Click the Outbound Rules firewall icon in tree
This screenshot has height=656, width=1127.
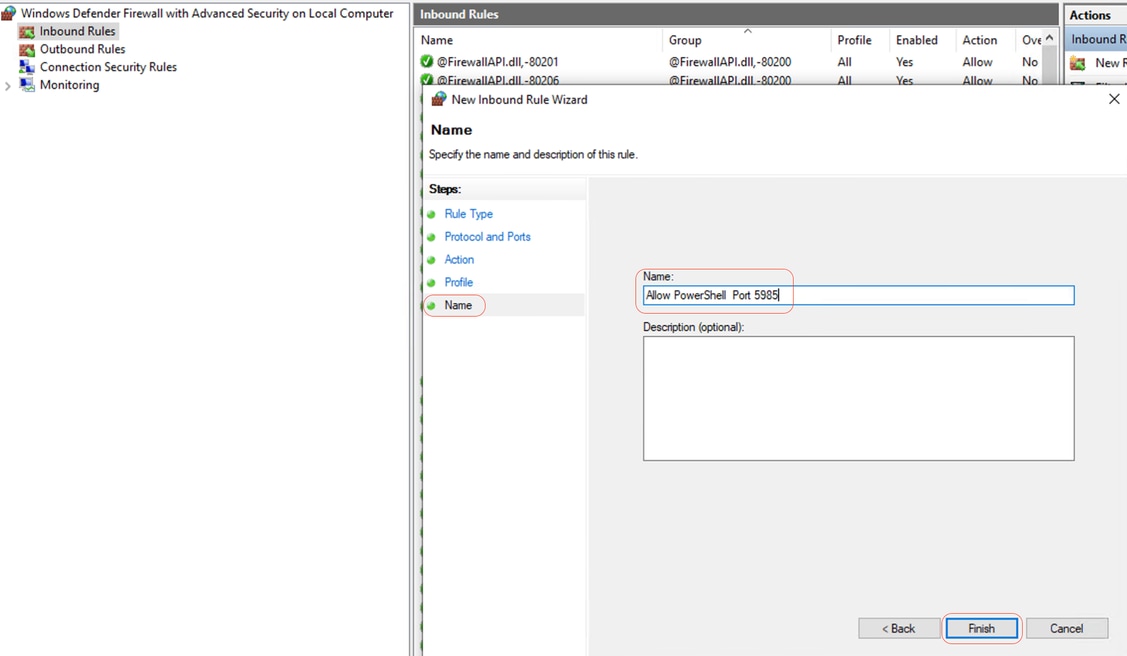click(x=27, y=50)
